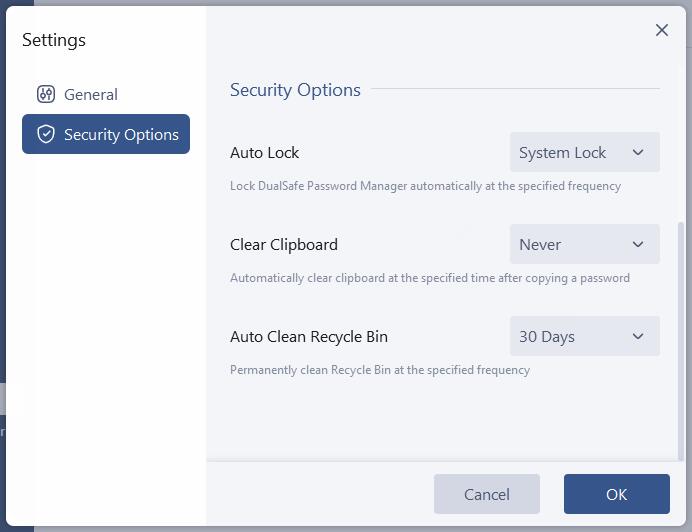692x532 pixels.
Task: Close the Settings dialog with X
Action: click(661, 30)
